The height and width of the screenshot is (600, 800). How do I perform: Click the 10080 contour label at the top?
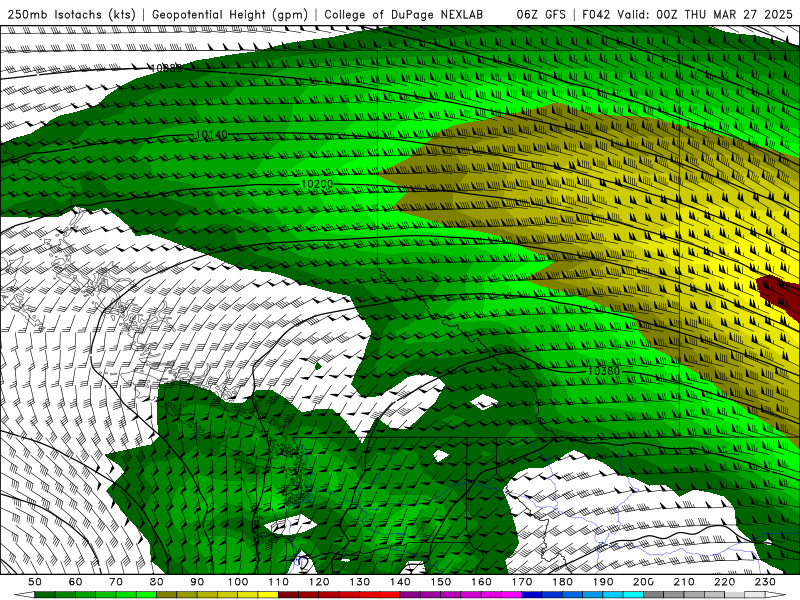(x=166, y=67)
